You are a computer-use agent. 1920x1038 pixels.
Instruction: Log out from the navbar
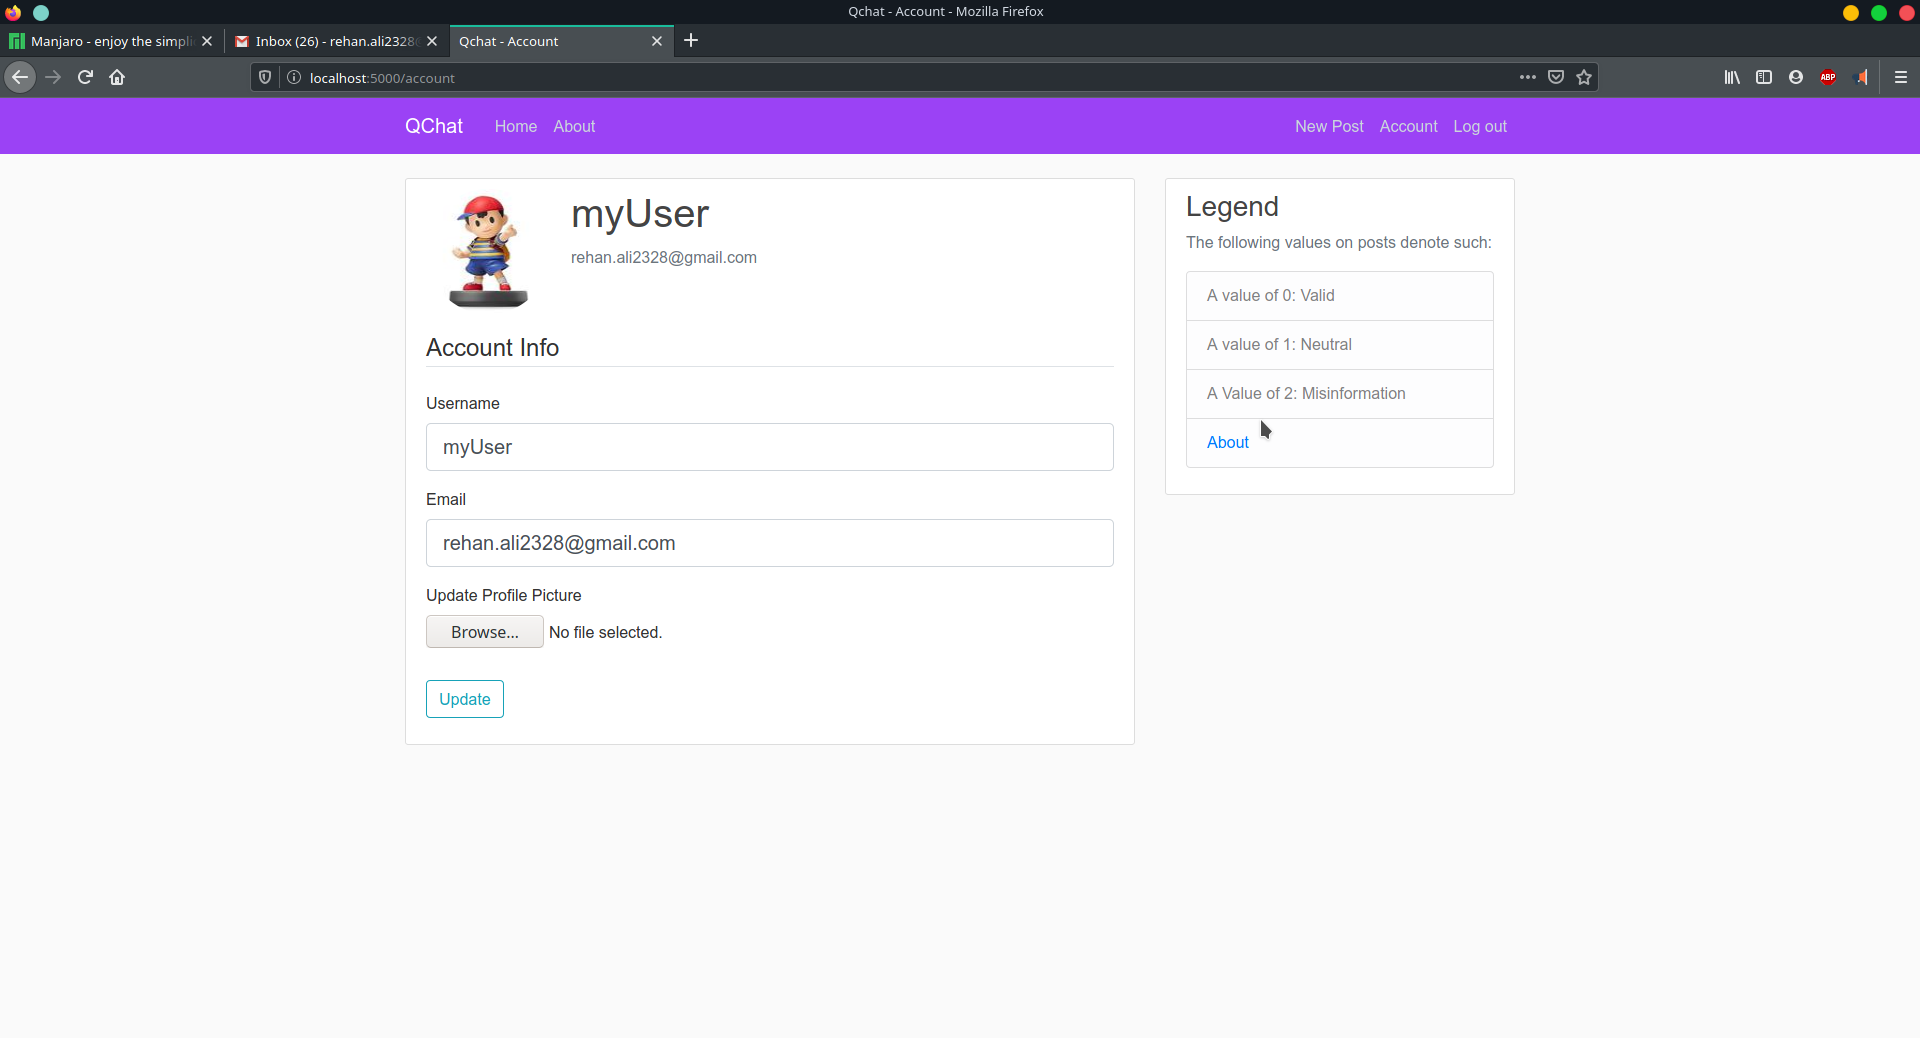point(1480,126)
